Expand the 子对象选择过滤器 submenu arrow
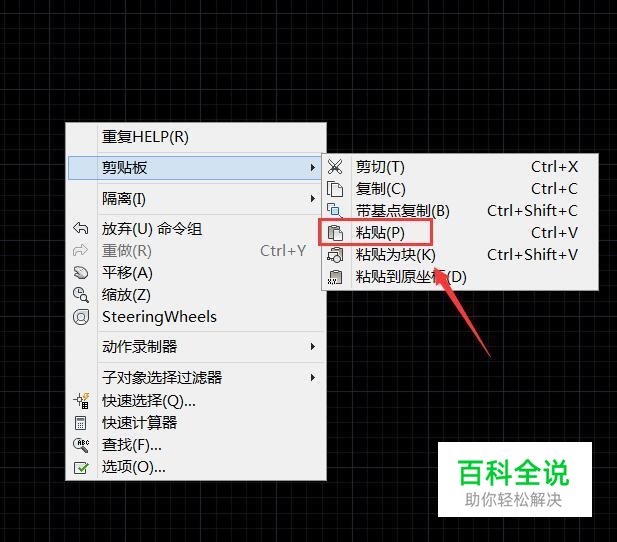The image size is (617, 542). pyautogui.click(x=313, y=377)
